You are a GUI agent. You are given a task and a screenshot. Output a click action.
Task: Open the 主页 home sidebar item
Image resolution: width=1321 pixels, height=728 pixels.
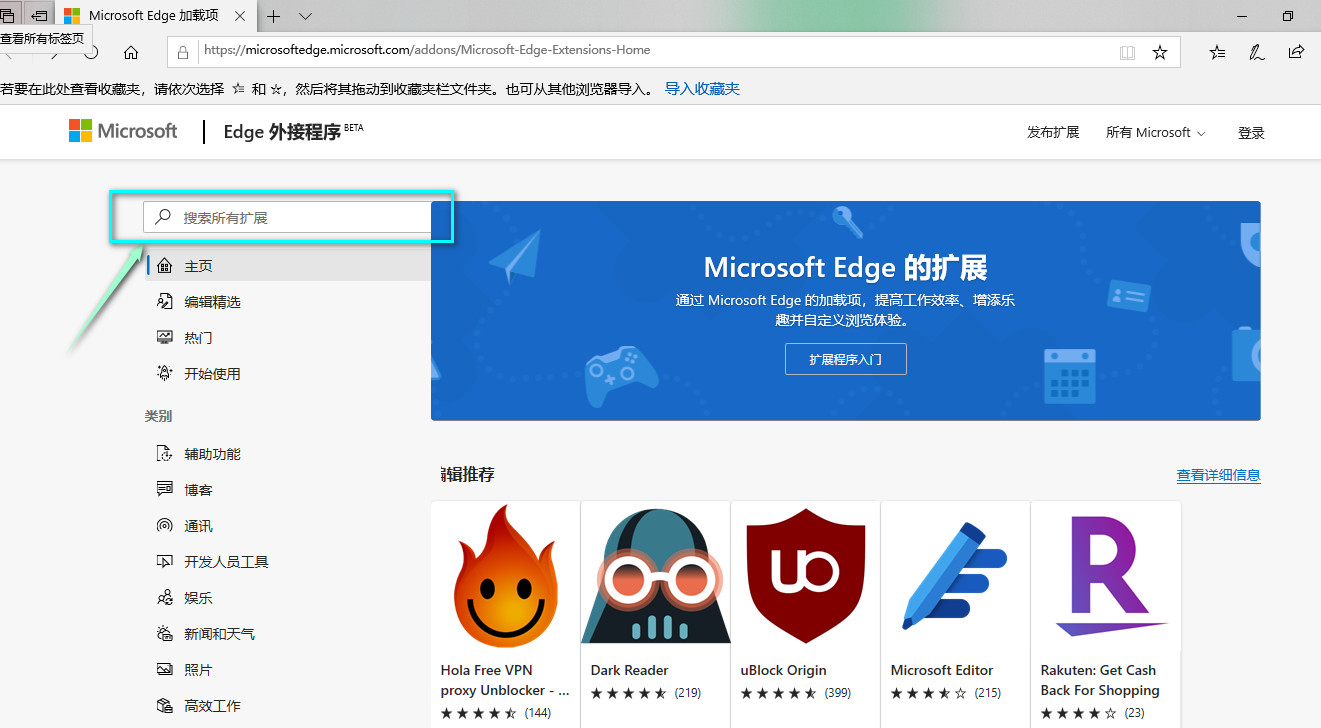pos(288,266)
